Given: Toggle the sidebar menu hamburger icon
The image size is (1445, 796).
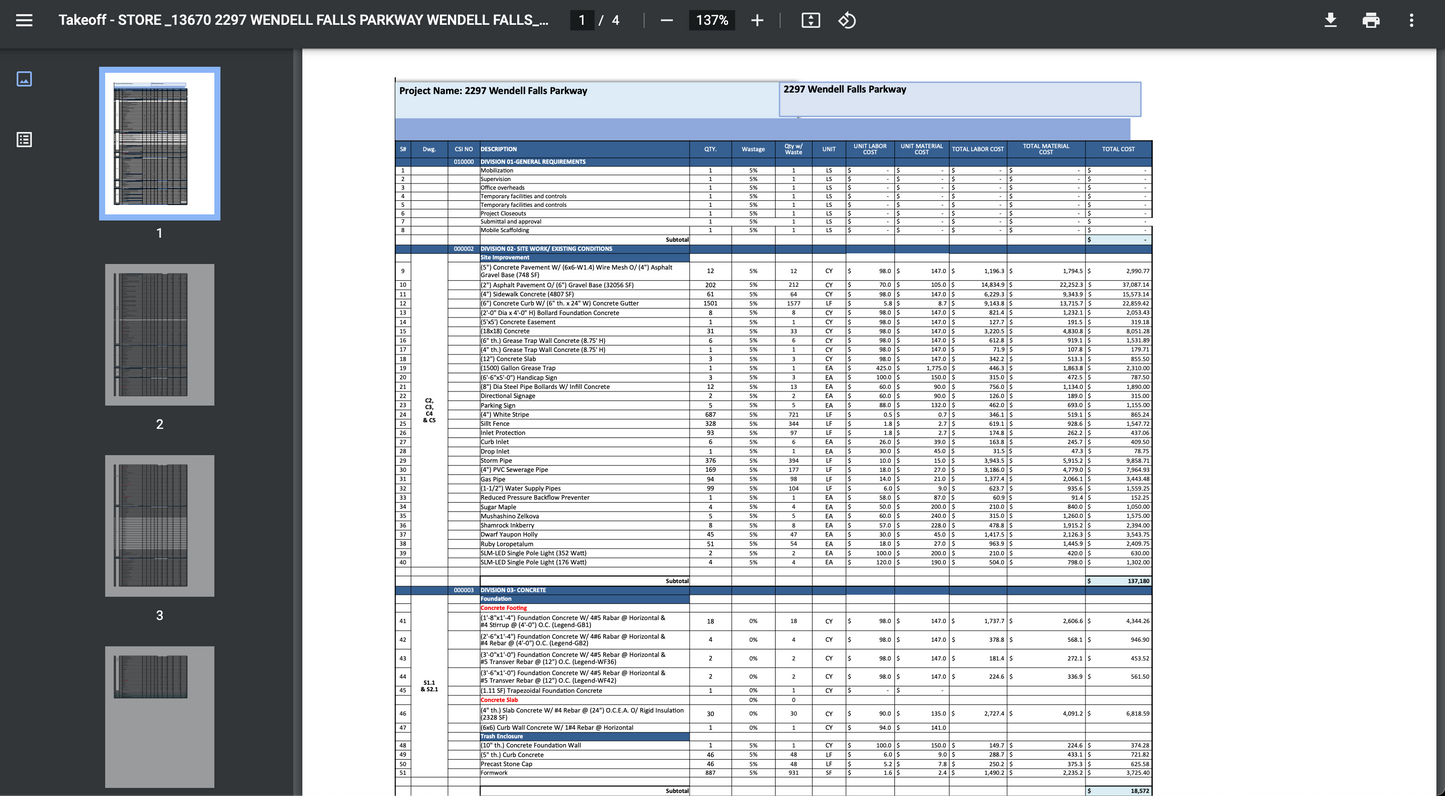Looking at the screenshot, I should (x=24, y=20).
